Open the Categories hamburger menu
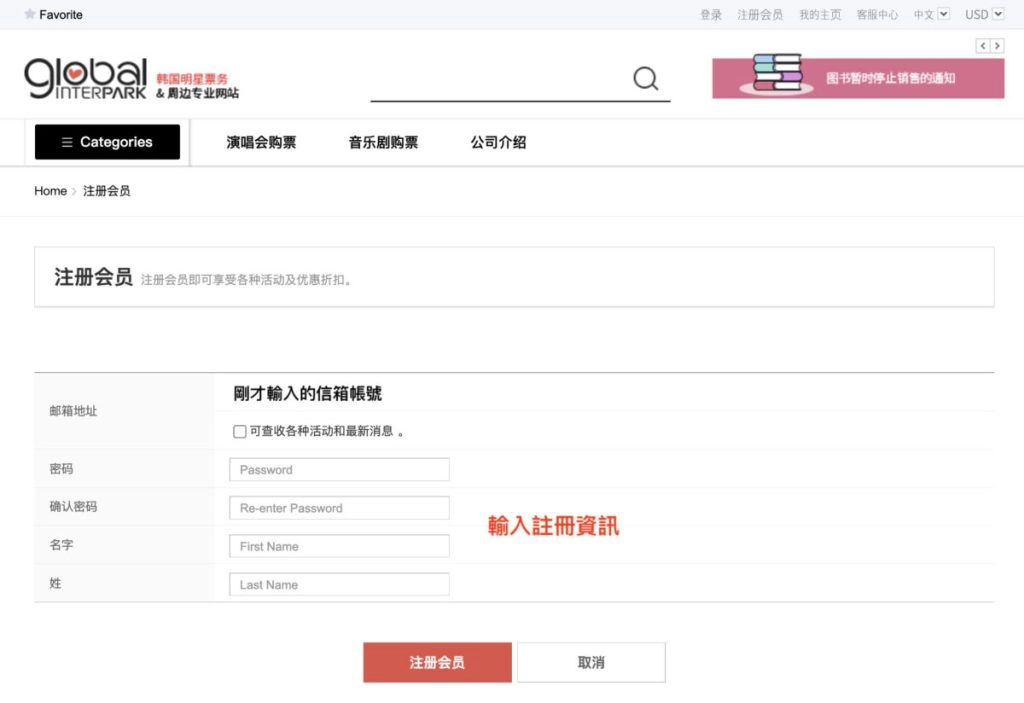Screen dimensions: 1024x703 click(107, 142)
